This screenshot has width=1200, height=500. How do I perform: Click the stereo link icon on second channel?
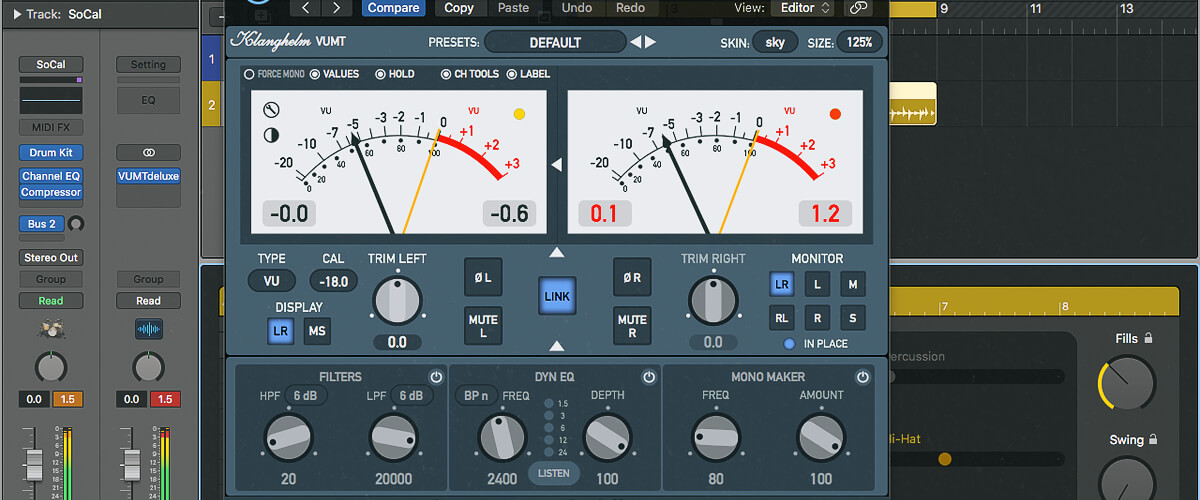148,153
